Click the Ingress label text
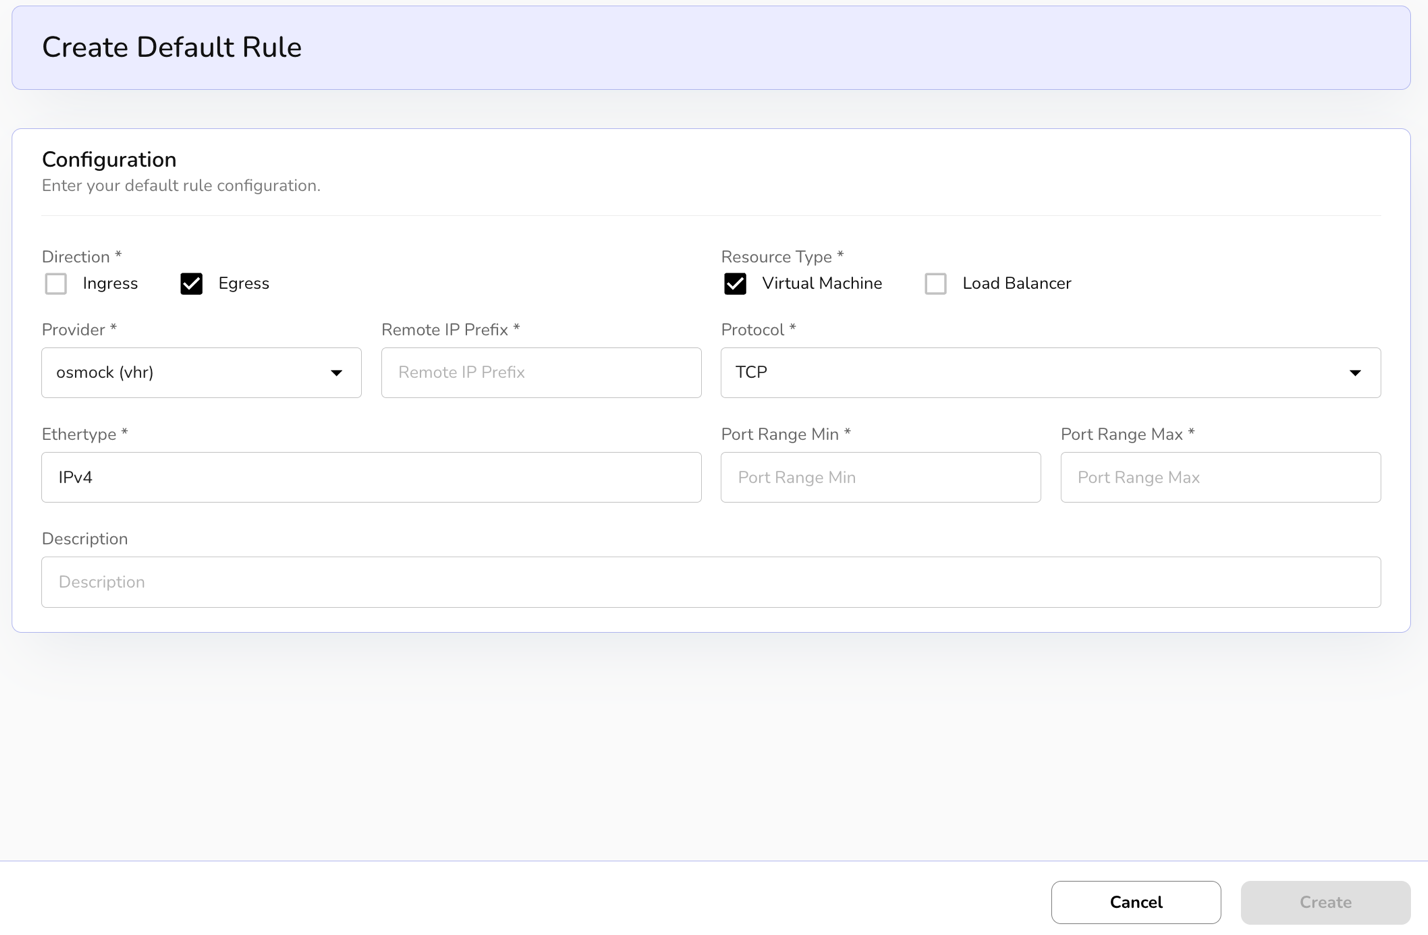1428x935 pixels. click(110, 284)
